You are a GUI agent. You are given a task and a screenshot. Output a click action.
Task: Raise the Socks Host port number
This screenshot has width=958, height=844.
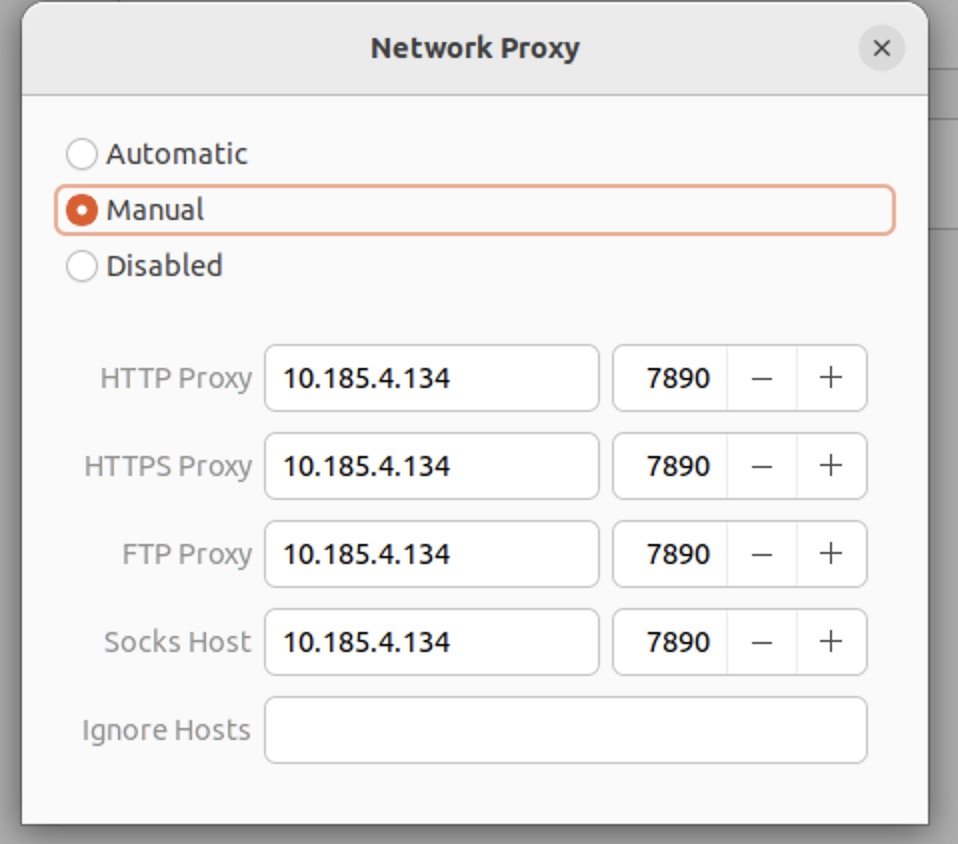click(x=831, y=642)
